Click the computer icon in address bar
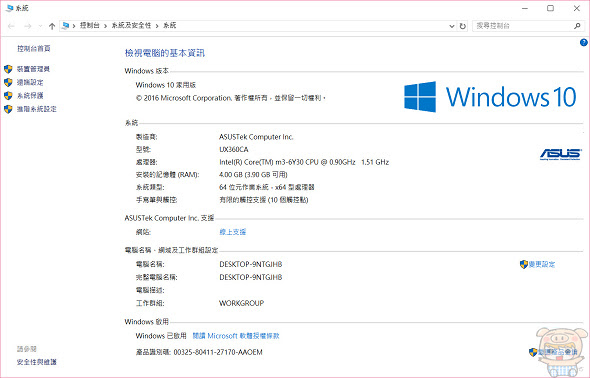 coord(65,26)
